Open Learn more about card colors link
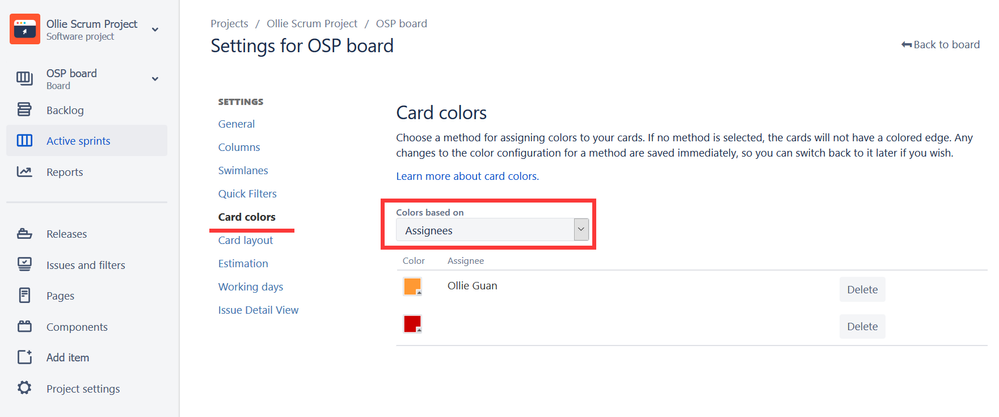 click(x=467, y=176)
